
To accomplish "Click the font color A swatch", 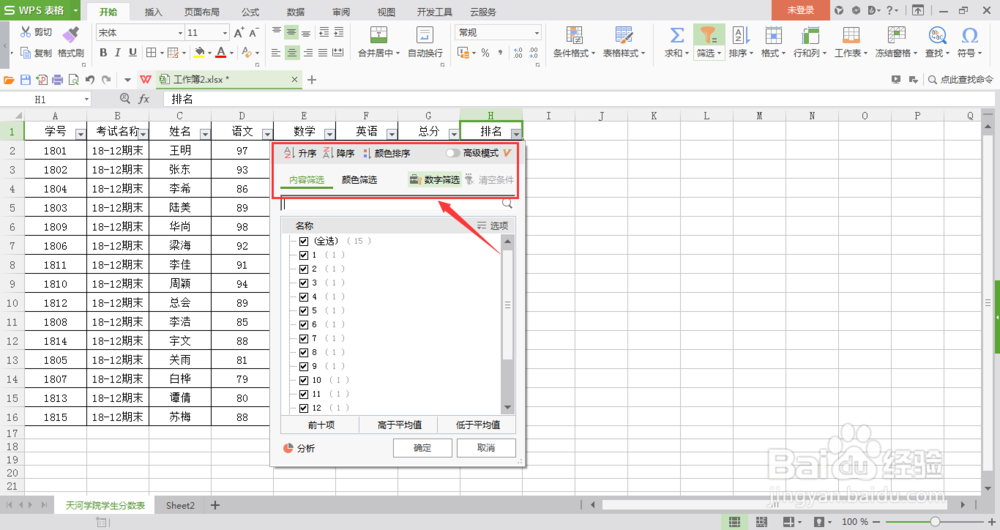I will (x=221, y=52).
